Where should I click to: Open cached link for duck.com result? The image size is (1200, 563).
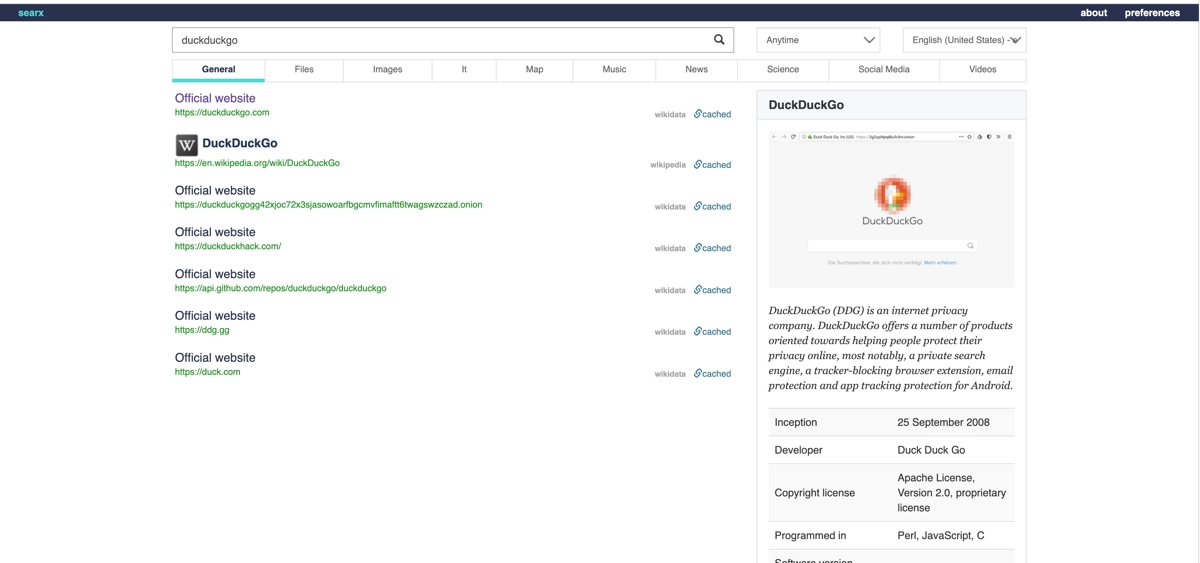tap(713, 374)
